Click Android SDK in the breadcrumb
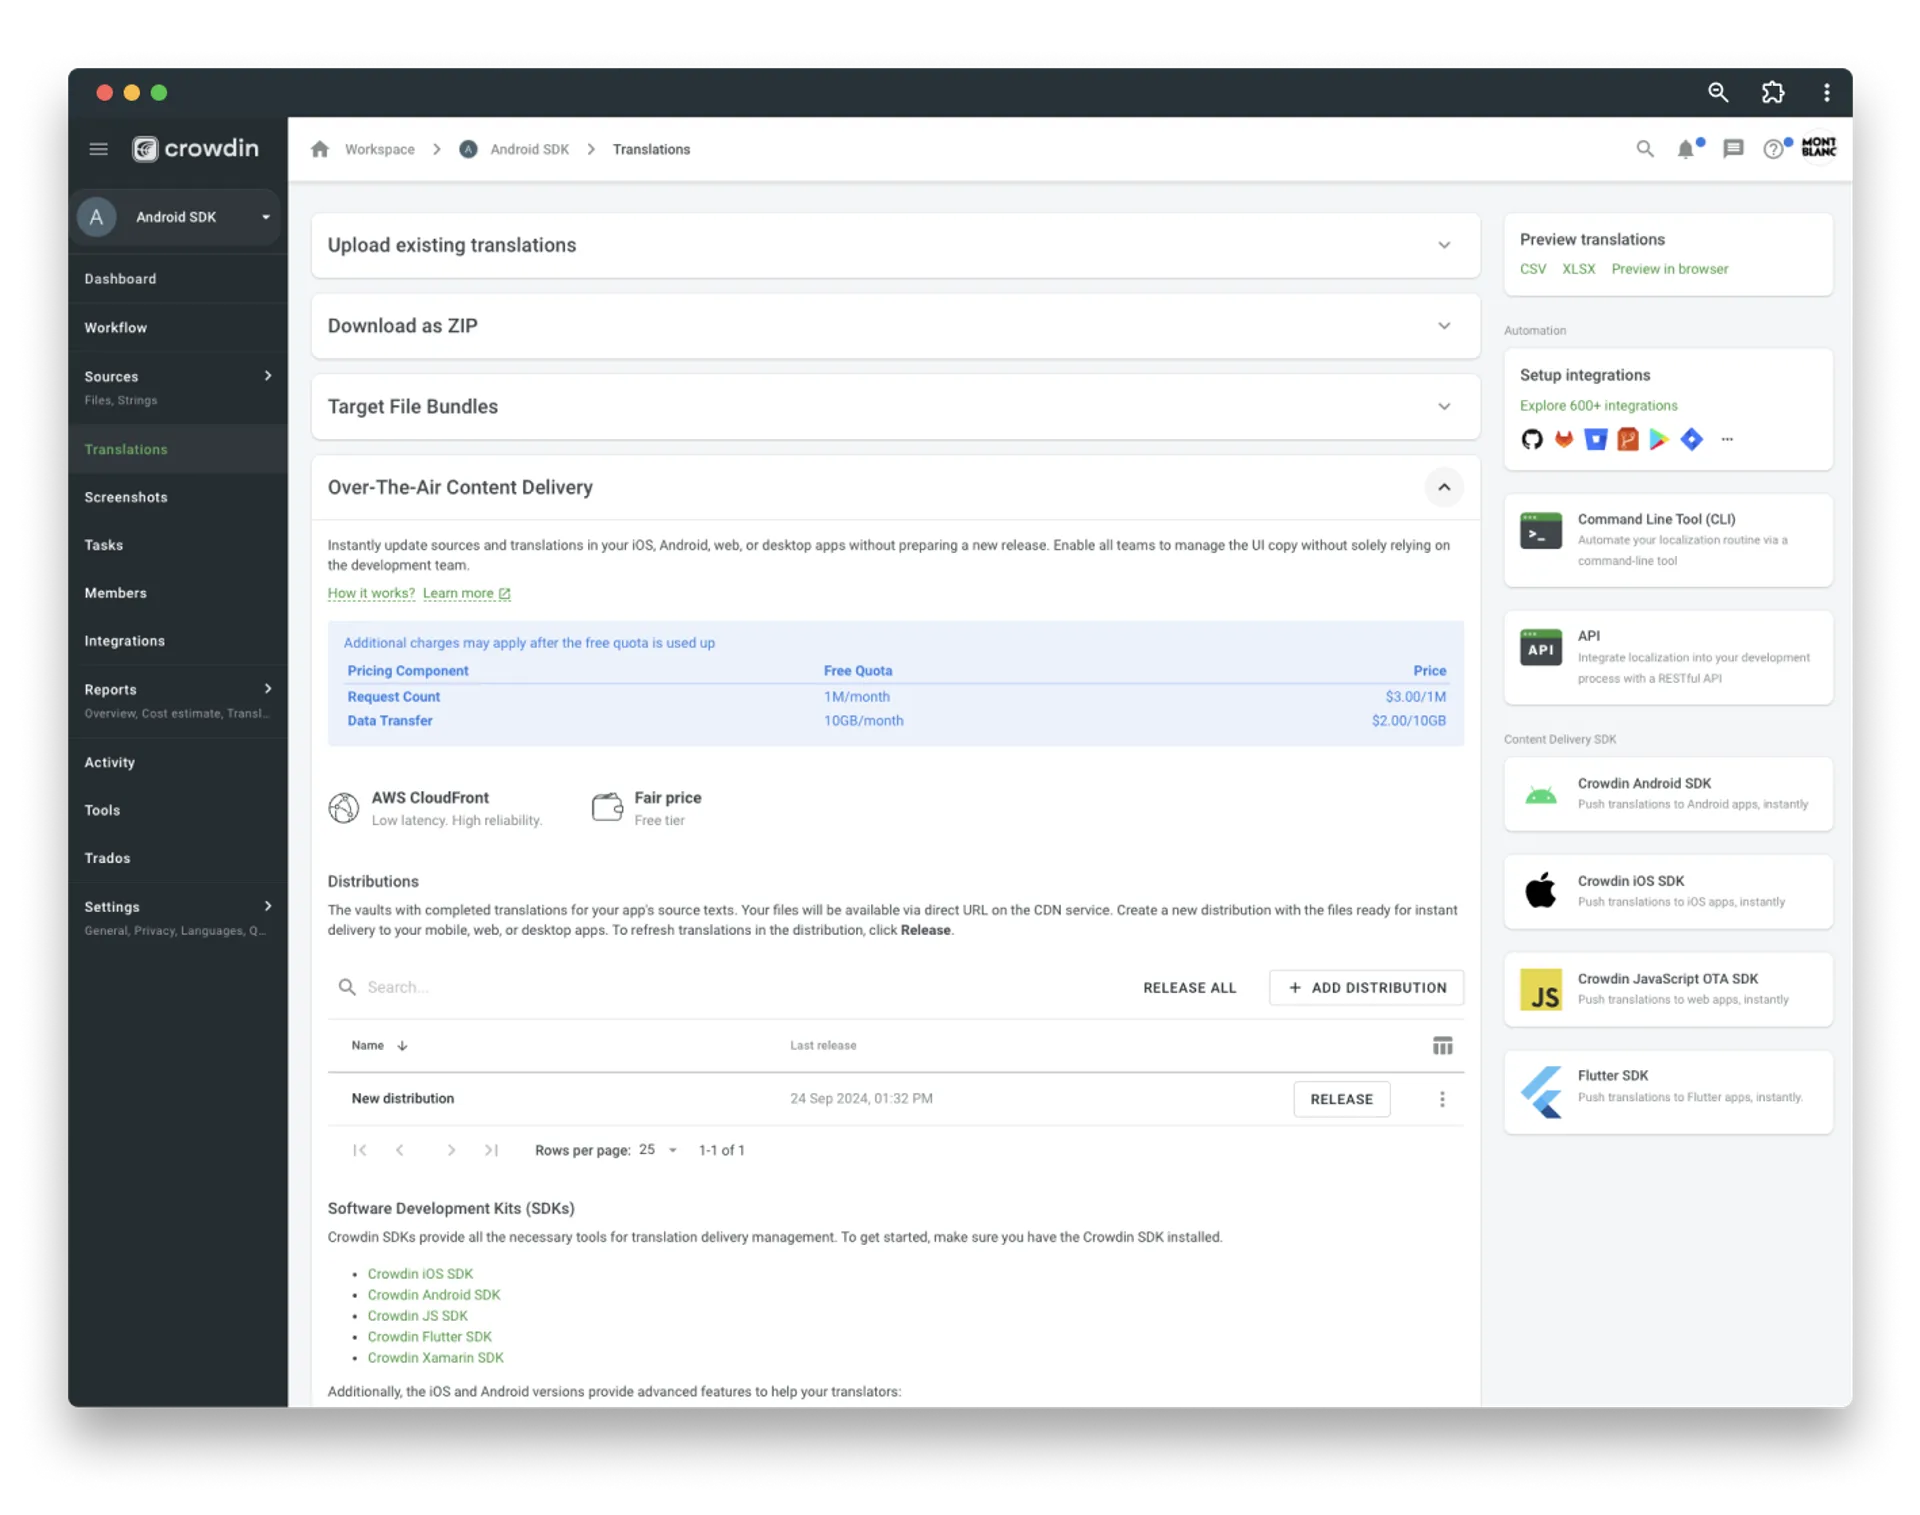Image resolution: width=1920 pixels, height=1515 pixels. (x=529, y=149)
